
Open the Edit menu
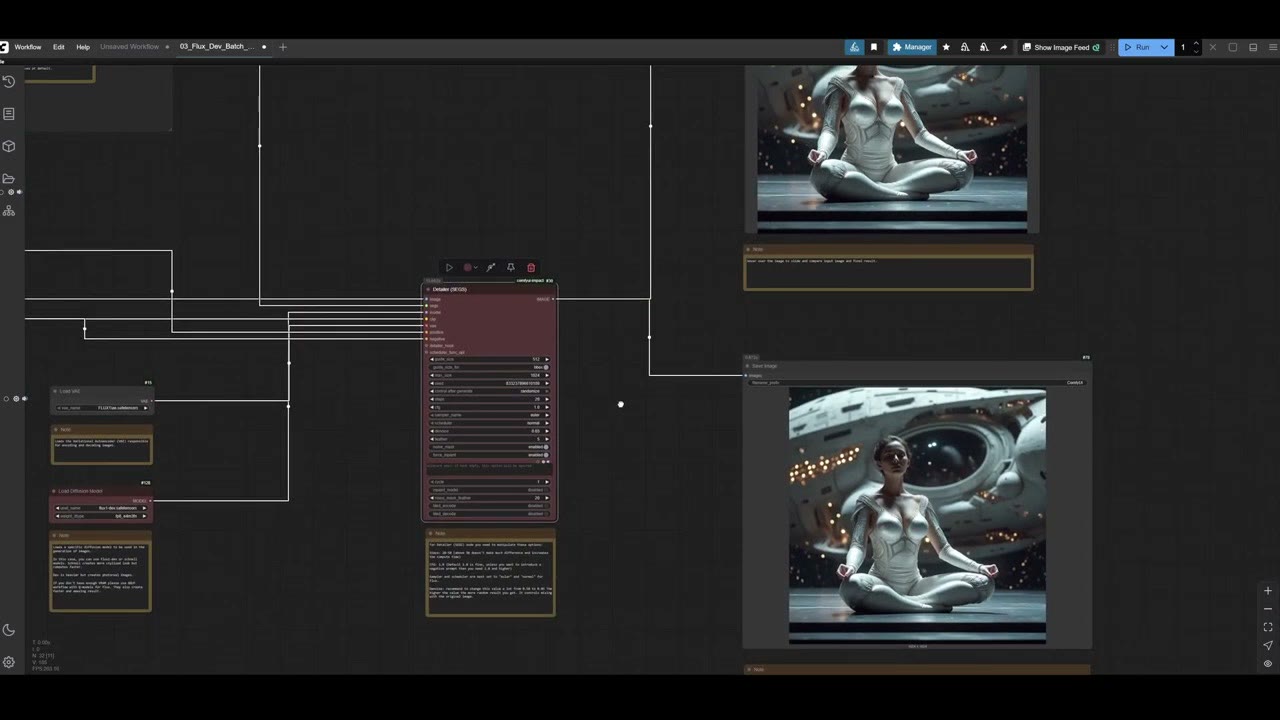(59, 47)
